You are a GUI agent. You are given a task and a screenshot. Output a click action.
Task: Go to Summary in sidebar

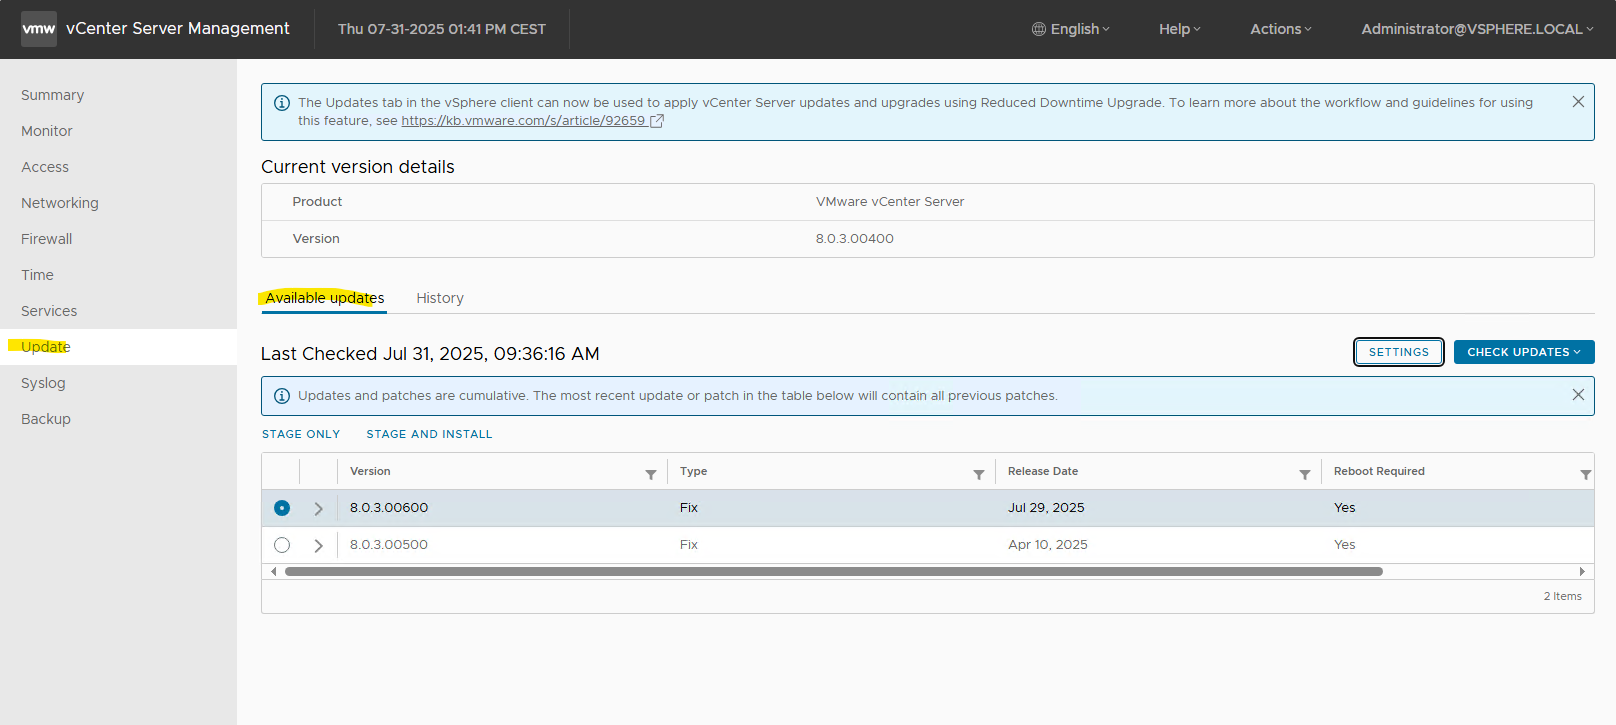(53, 95)
